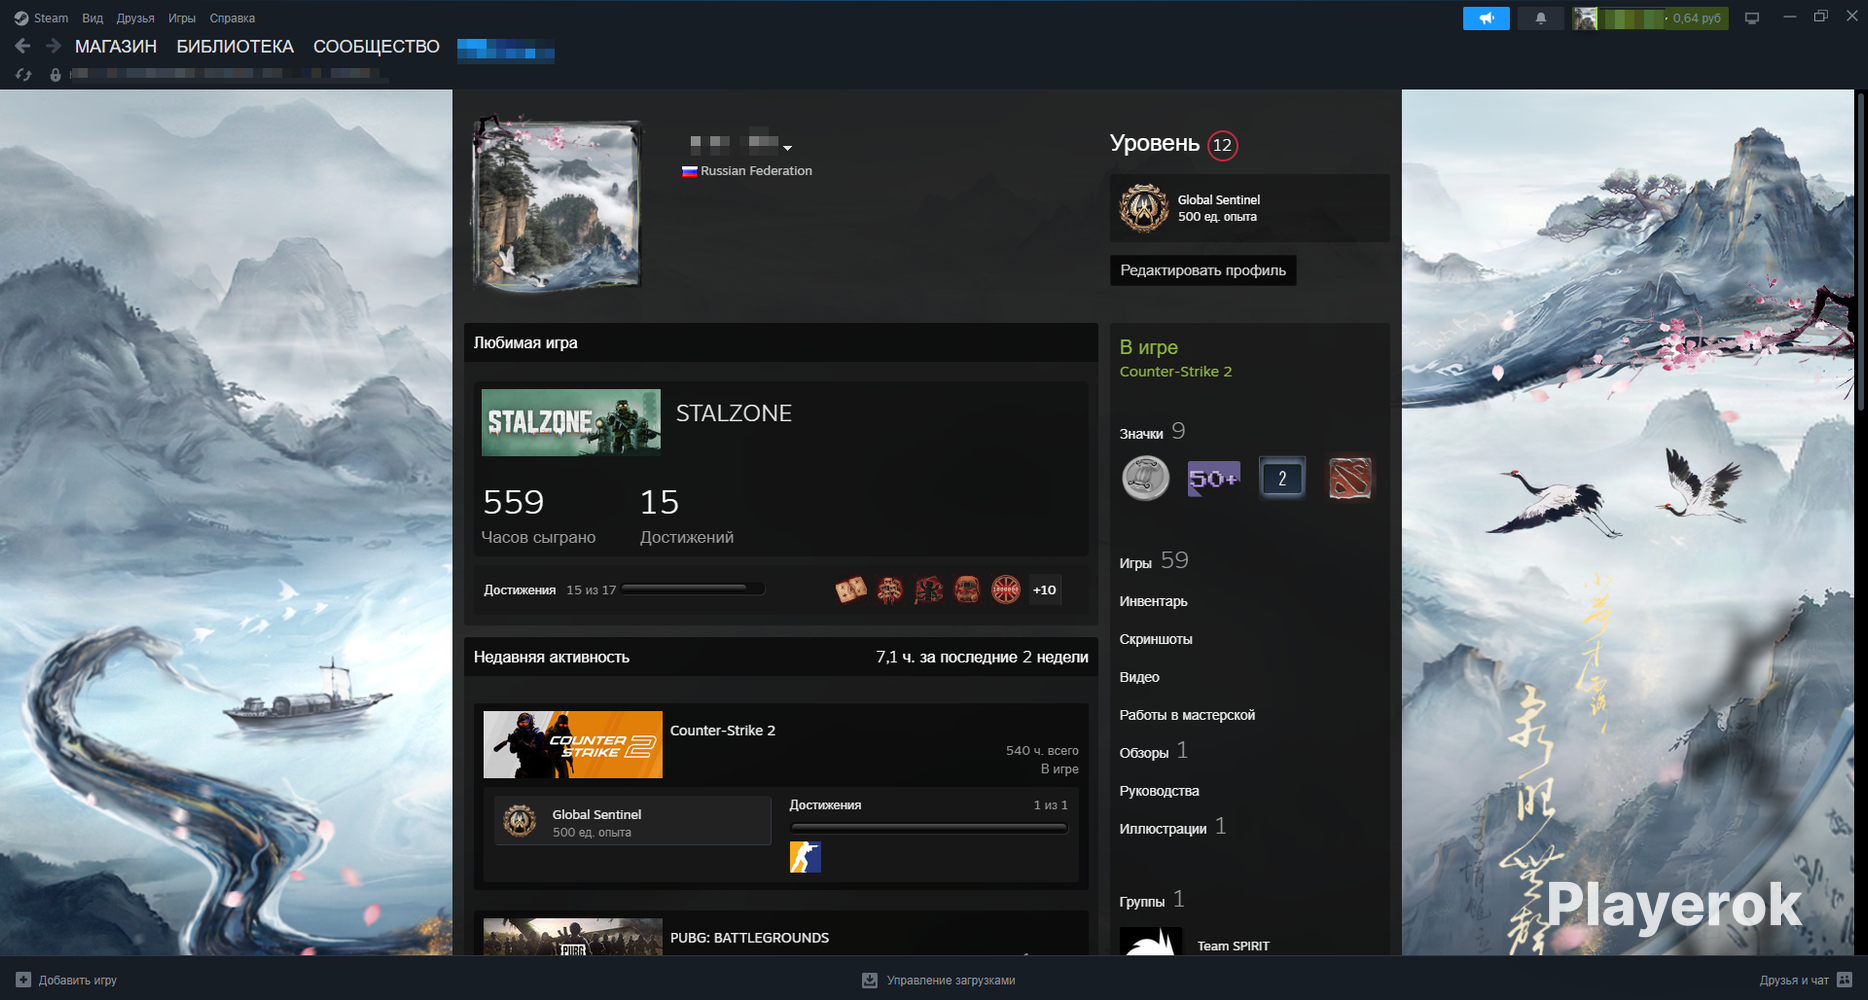Open the Инвентарь link

[x=1153, y=601]
